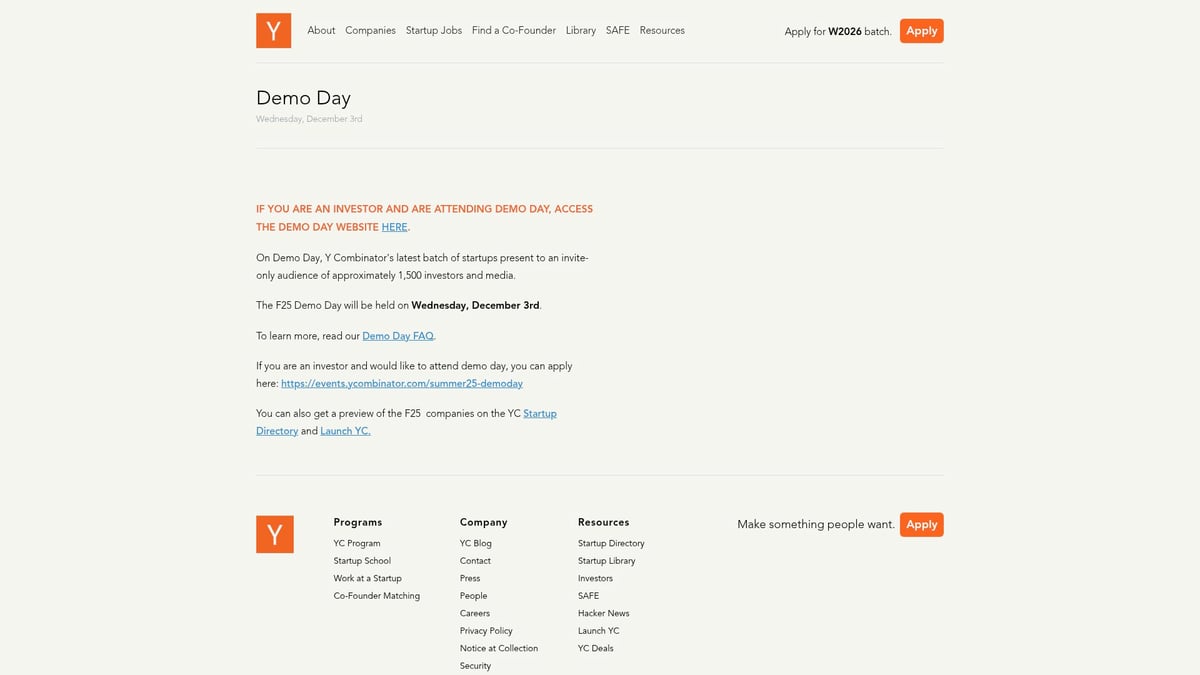Click the Programs footer column heading
The height and width of the screenshot is (675, 1200).
[x=358, y=522]
